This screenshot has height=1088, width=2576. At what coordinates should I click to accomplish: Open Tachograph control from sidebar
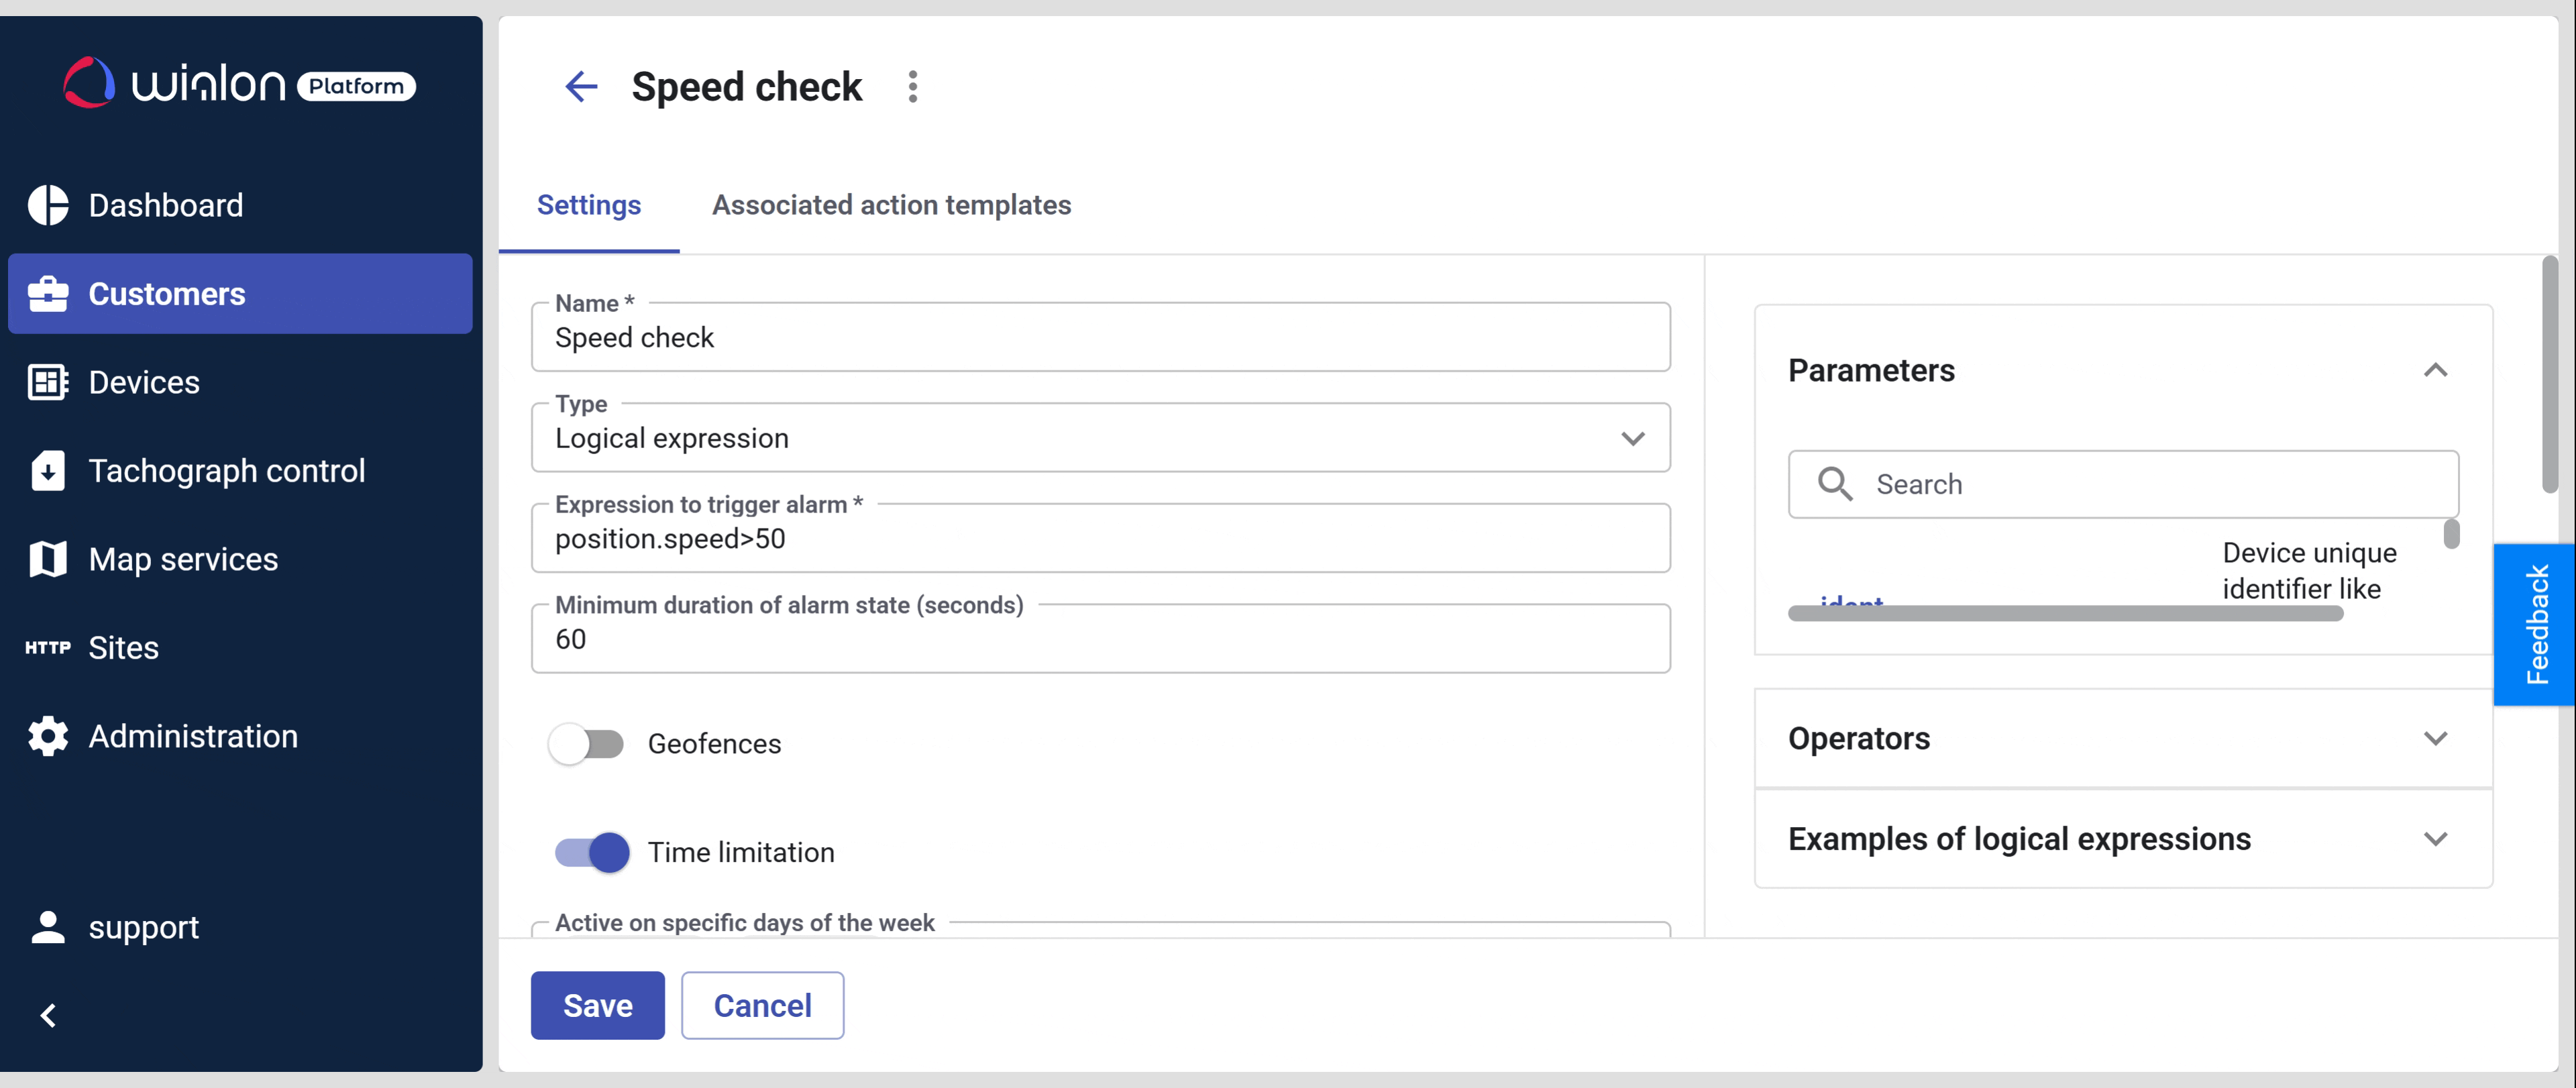click(x=227, y=470)
